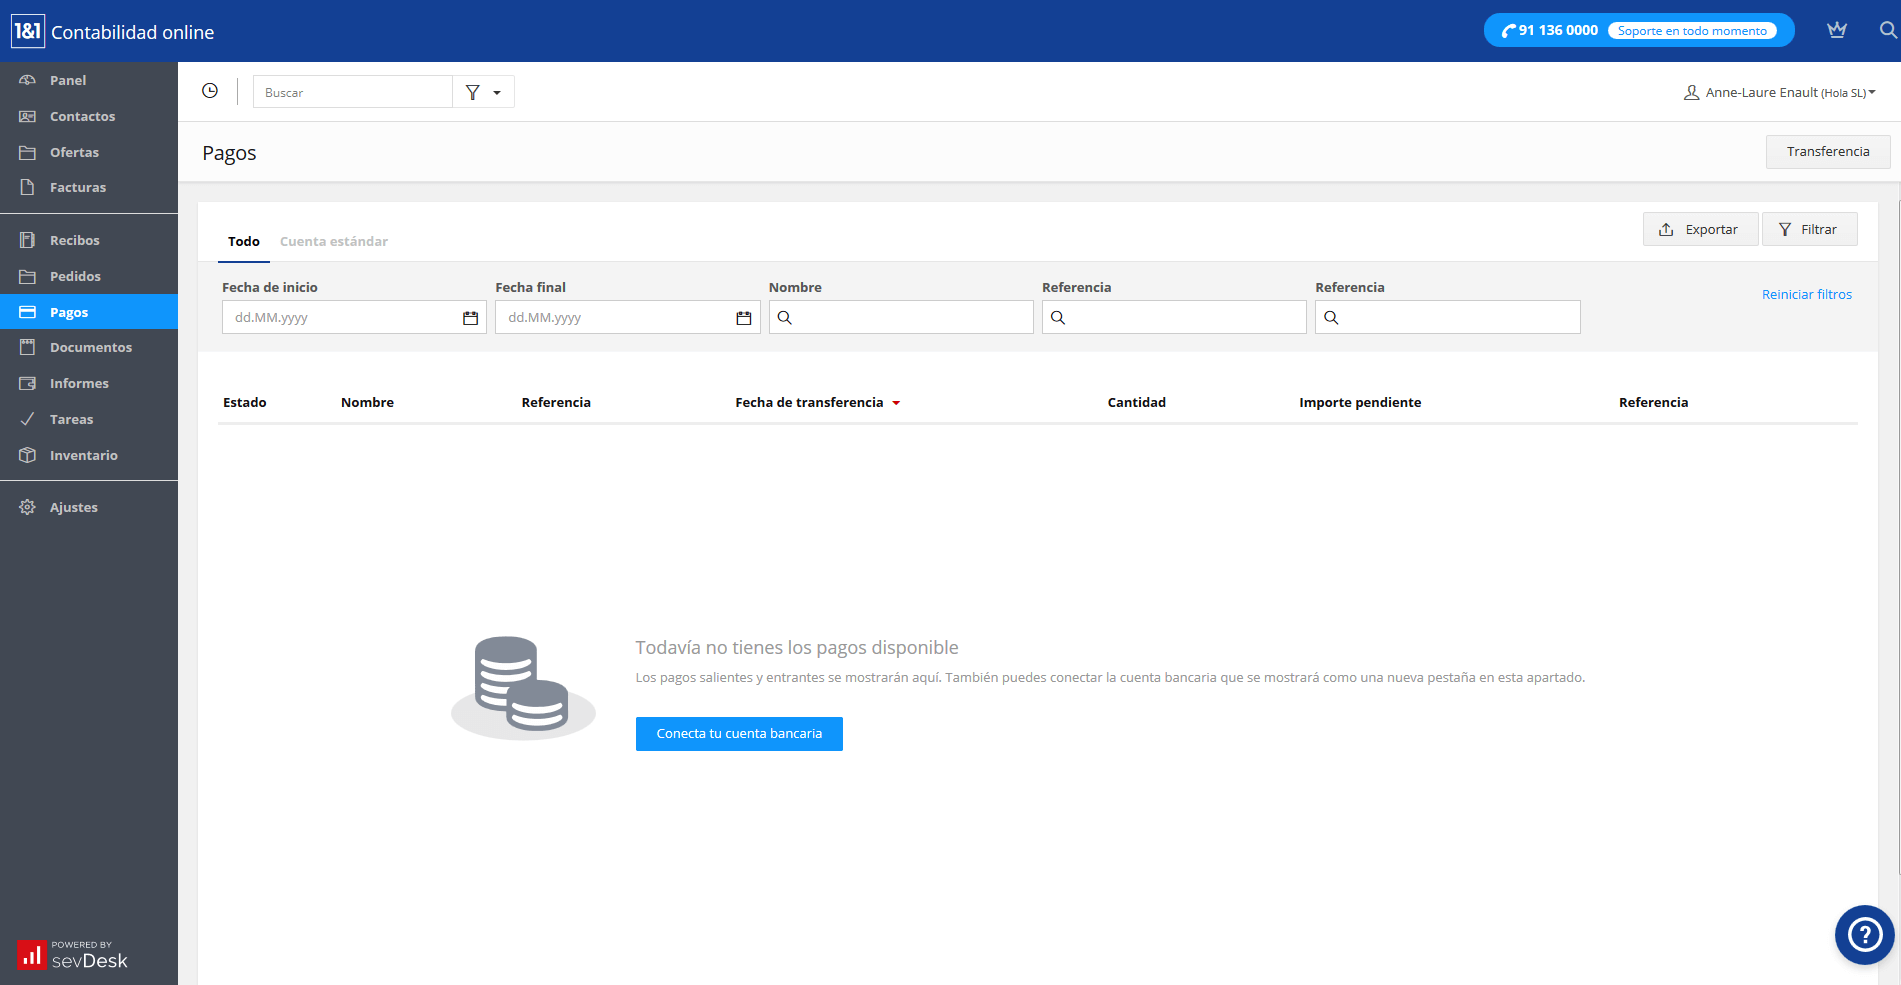Open calendar picker for Fecha final
This screenshot has width=1901, height=985.
[743, 318]
